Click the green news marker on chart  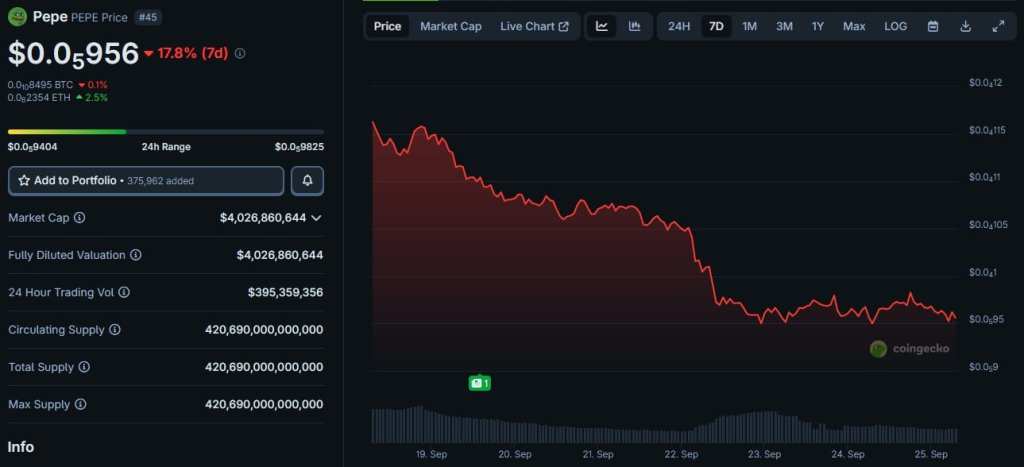click(x=479, y=383)
